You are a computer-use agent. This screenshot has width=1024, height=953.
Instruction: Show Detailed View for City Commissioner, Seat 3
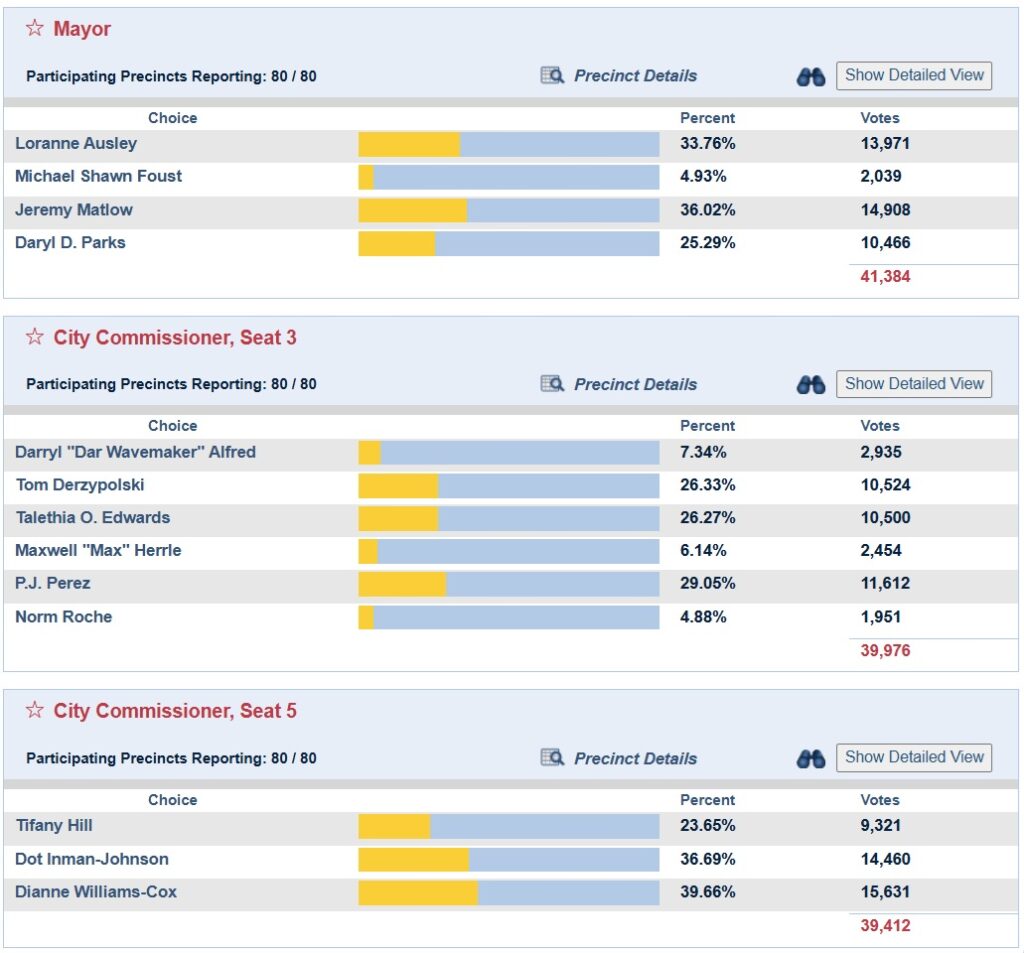point(914,383)
